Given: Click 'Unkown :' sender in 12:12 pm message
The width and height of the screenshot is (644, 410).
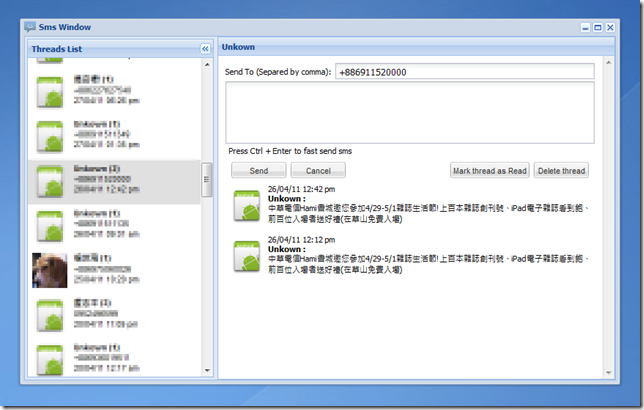Looking at the screenshot, I should tap(287, 249).
